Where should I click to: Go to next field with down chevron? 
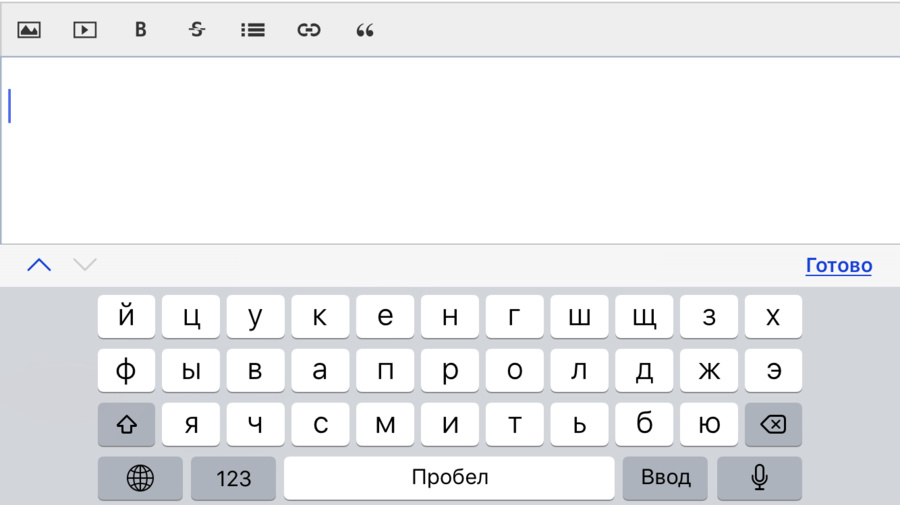click(x=85, y=265)
